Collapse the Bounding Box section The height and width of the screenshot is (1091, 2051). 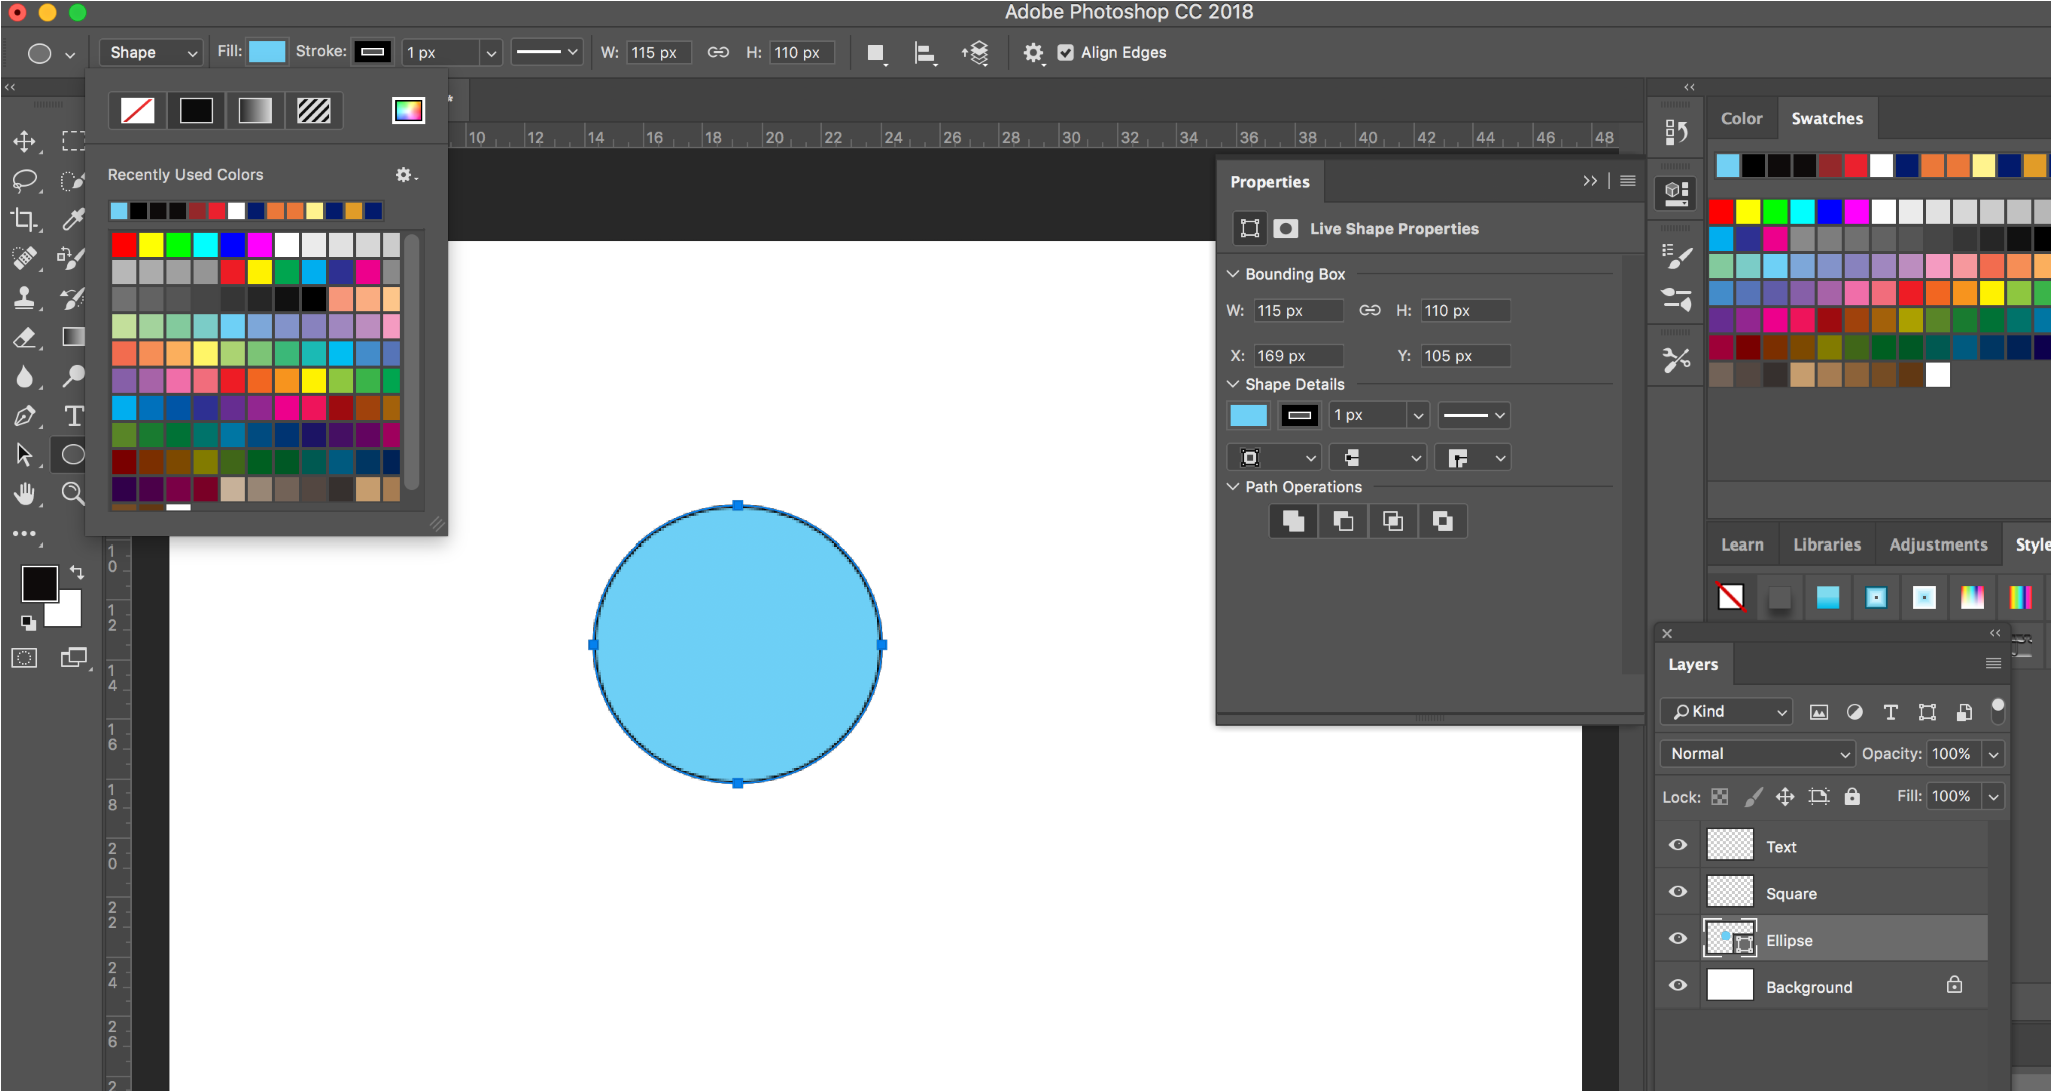pyautogui.click(x=1233, y=274)
